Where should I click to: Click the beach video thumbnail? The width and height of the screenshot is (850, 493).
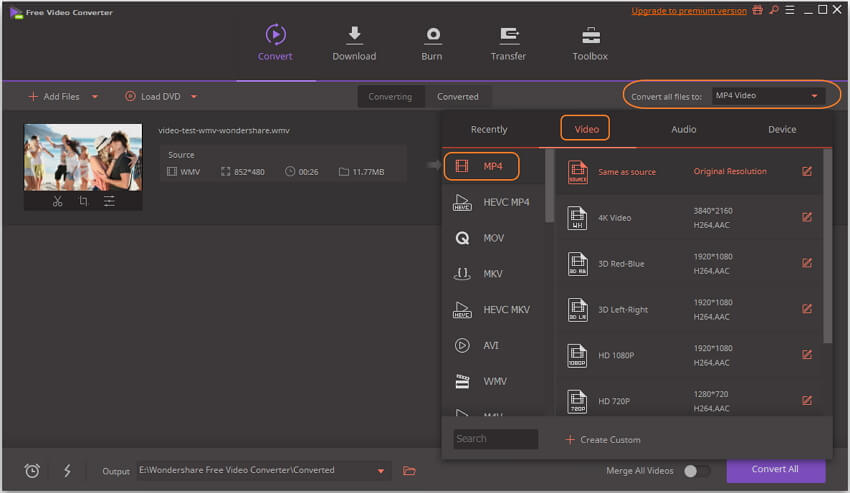click(x=83, y=157)
